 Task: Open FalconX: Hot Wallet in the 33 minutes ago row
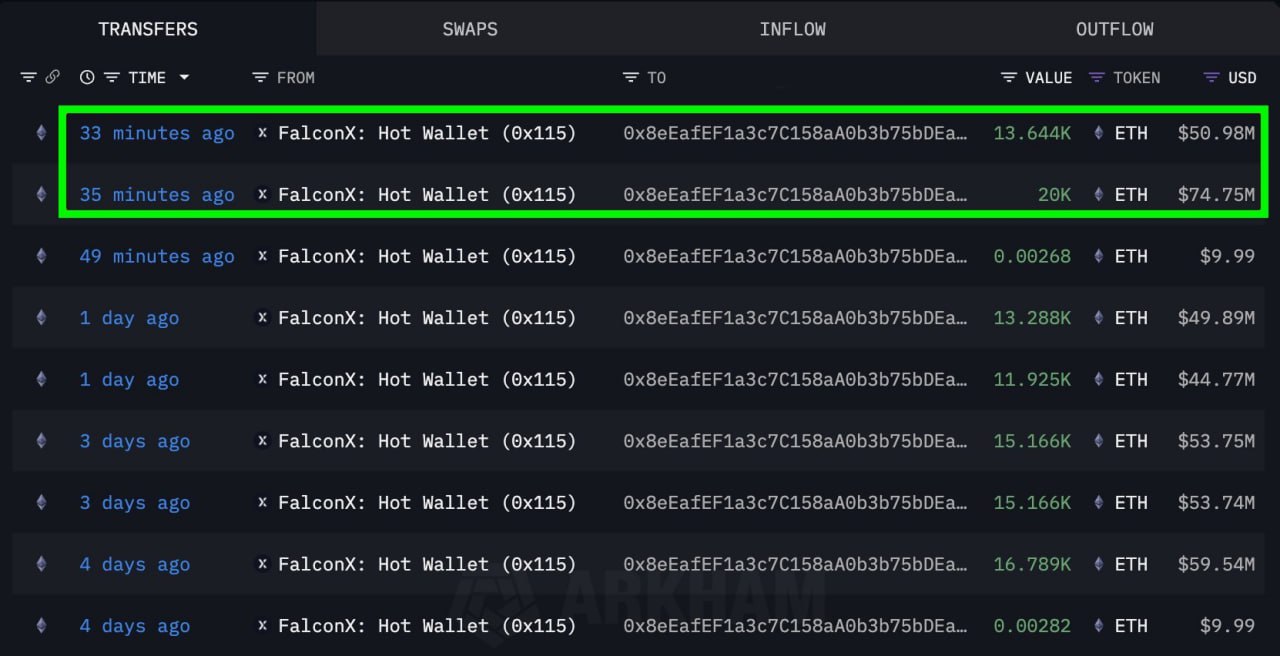[427, 133]
